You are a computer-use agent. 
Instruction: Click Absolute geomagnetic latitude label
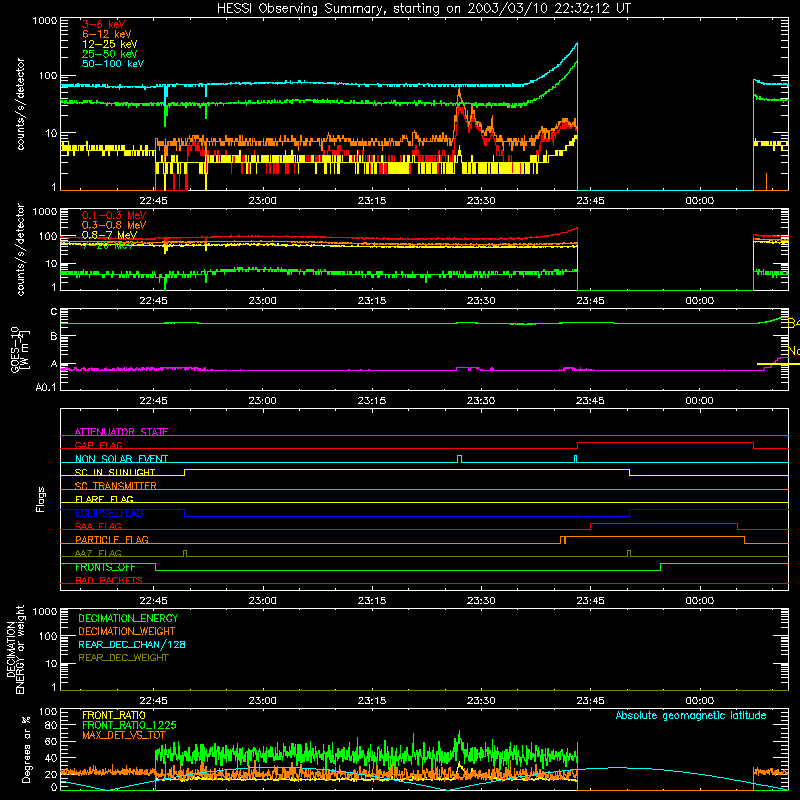click(x=691, y=715)
